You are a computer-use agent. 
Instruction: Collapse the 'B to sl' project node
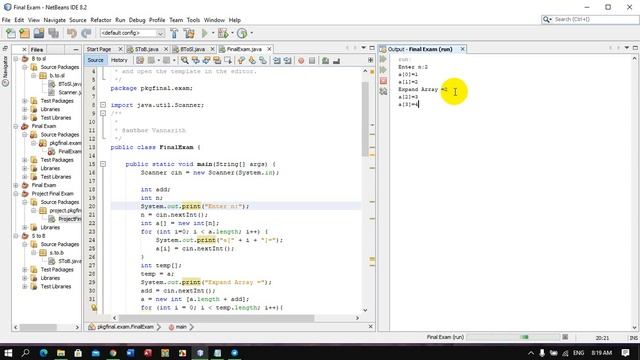[16, 59]
